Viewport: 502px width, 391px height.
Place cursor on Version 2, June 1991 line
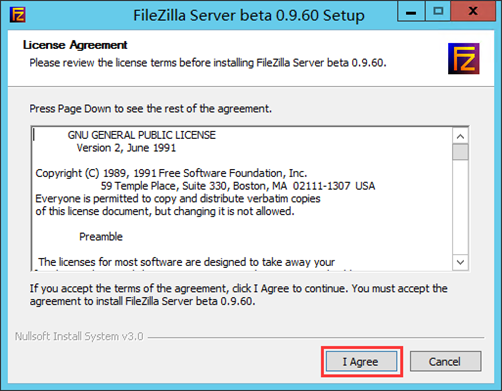[126, 148]
